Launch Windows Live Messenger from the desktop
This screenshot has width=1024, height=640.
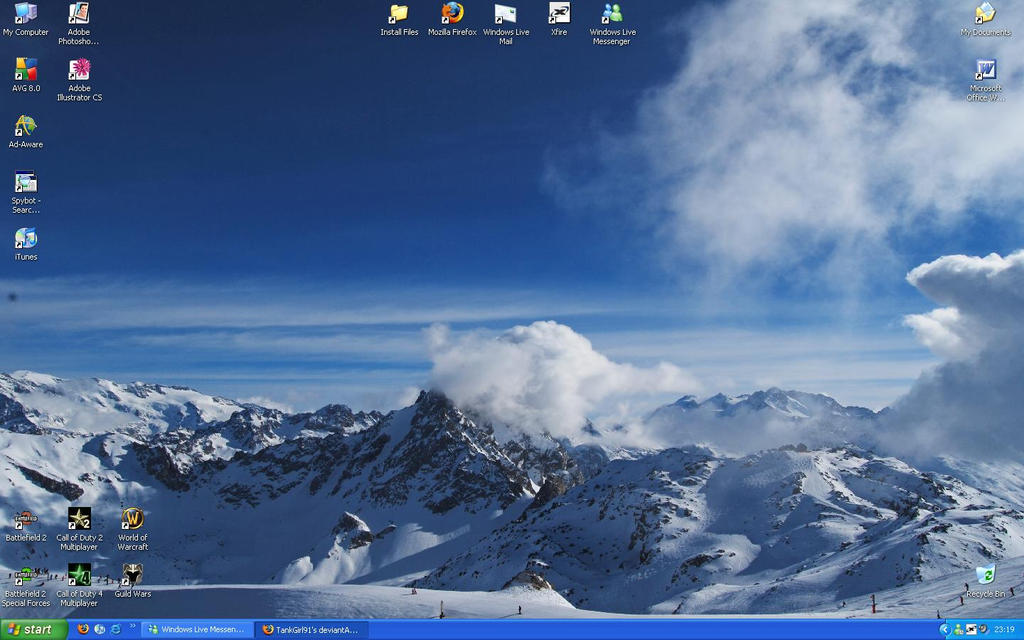tap(611, 15)
